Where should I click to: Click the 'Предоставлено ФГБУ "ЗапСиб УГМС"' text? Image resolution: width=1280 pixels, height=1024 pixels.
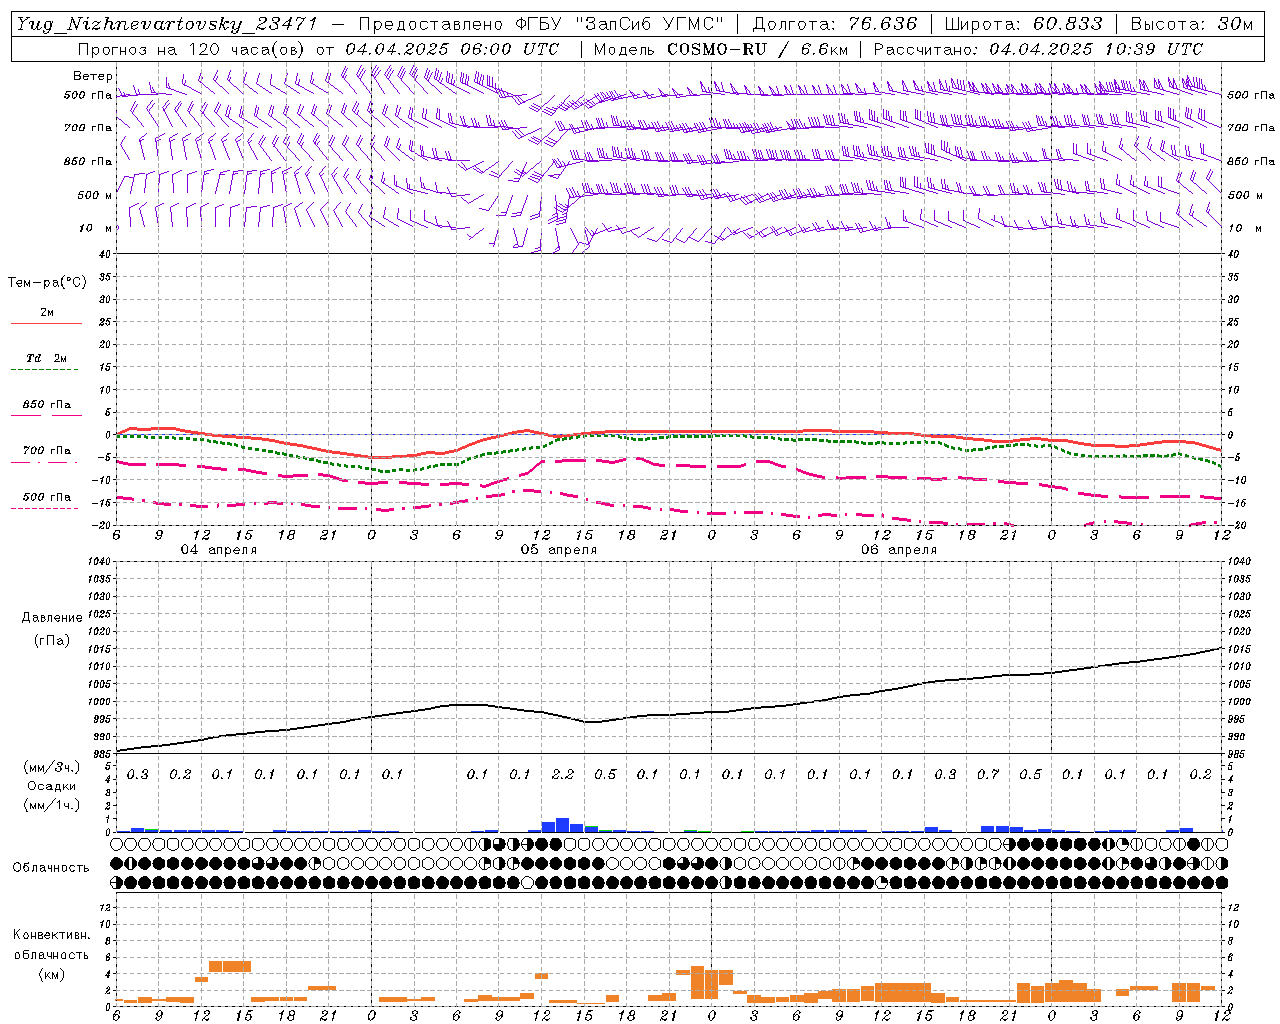[x=540, y=24]
